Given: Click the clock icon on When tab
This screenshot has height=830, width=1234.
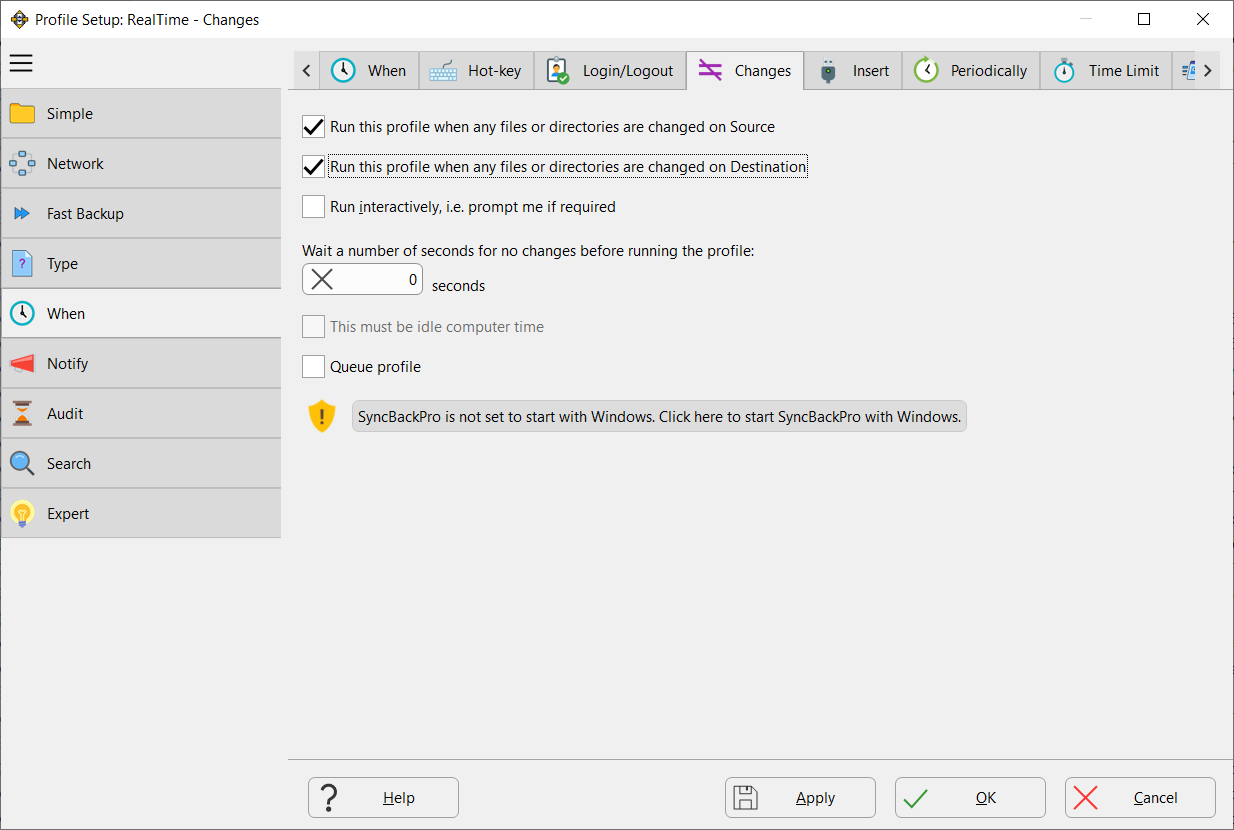Looking at the screenshot, I should coord(343,70).
